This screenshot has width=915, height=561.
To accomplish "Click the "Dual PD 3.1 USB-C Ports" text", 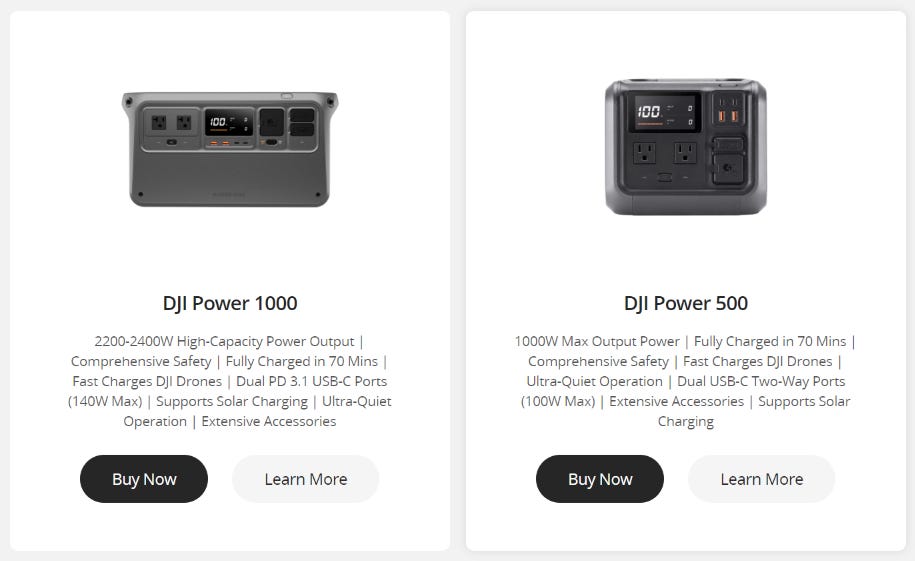I will (312, 381).
